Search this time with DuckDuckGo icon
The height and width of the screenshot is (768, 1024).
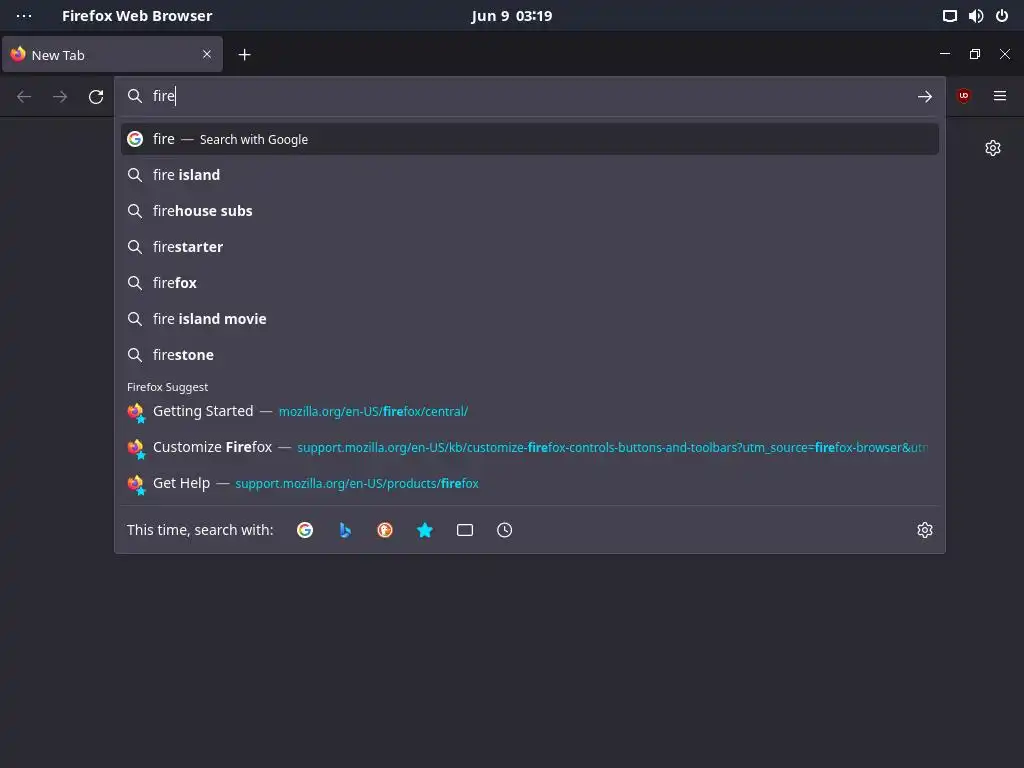385,530
